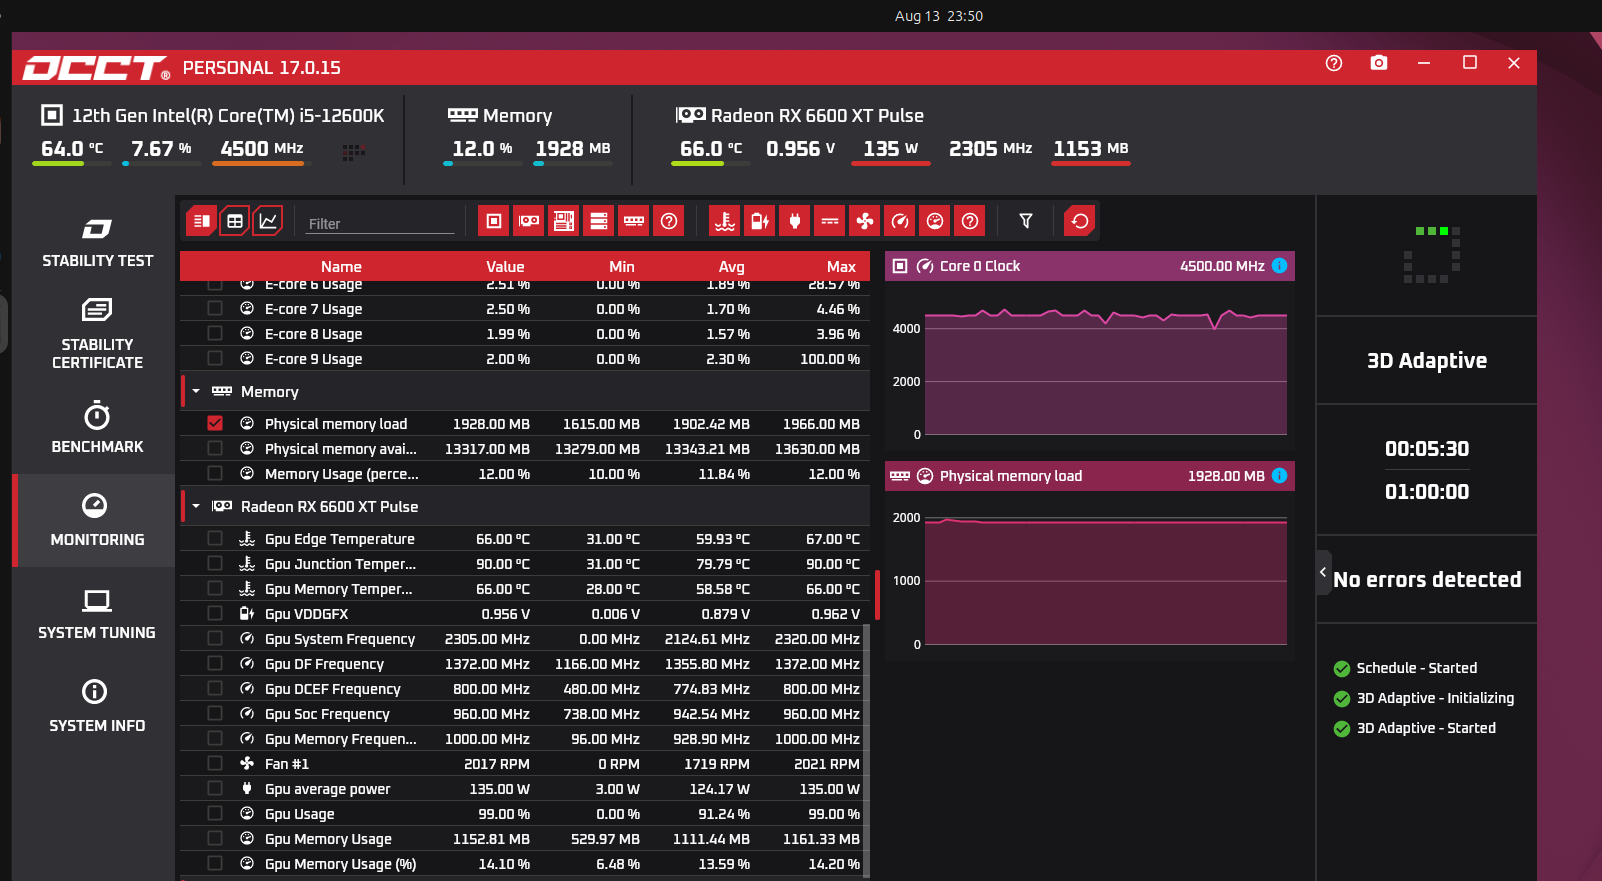Open the Stability Certificate section
1602x881 pixels.
[x=97, y=334]
